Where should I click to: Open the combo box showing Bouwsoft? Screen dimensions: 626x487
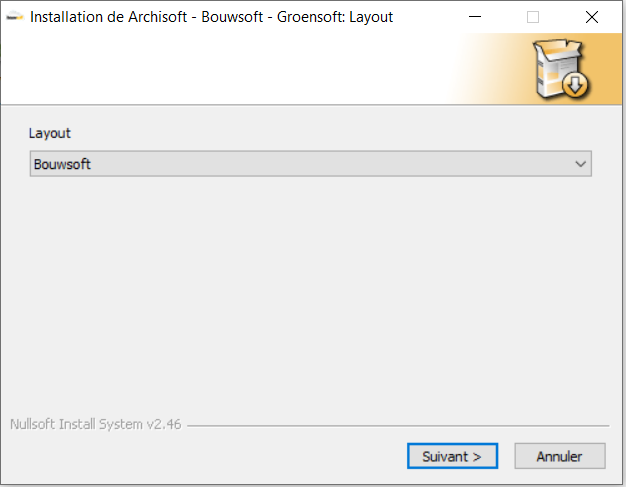[311, 164]
